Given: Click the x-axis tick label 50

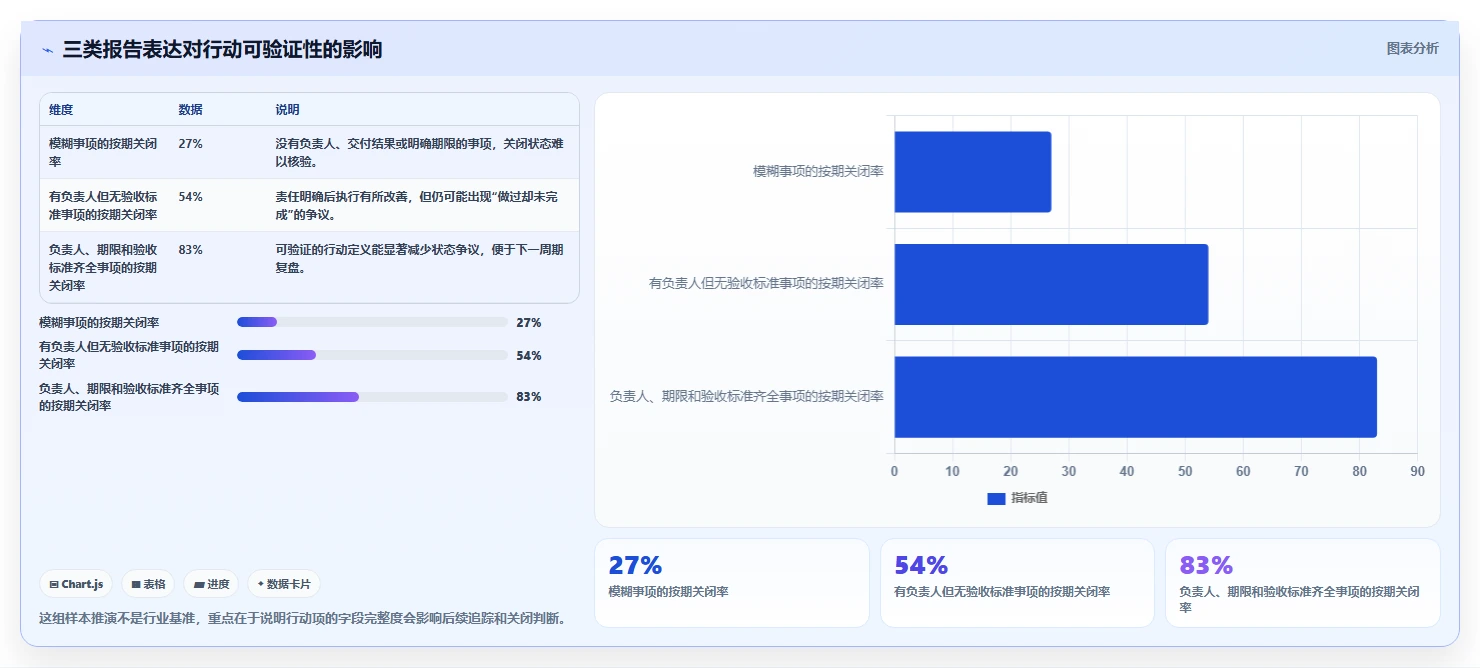Looking at the screenshot, I should click(x=1185, y=471).
